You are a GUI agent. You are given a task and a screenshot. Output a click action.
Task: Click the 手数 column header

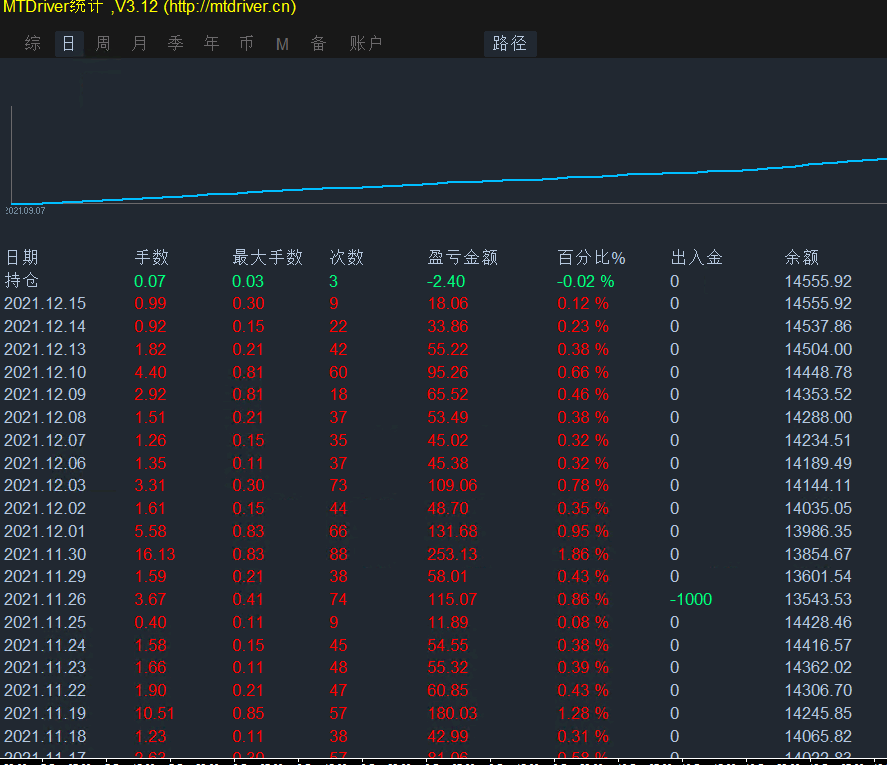coord(152,257)
